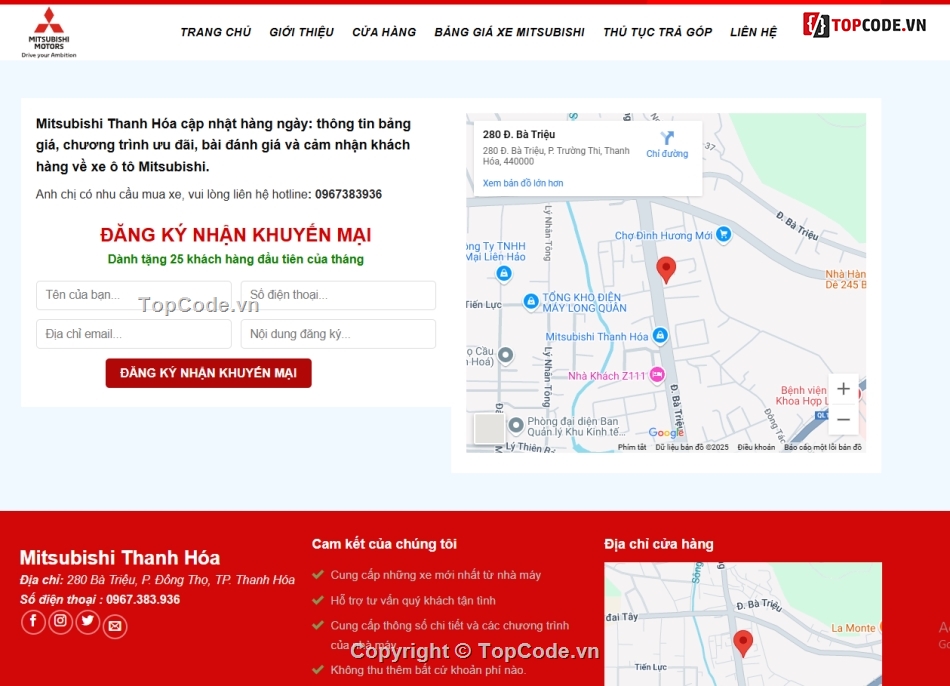Open GIỚI THIỆU menu item
Screen dimensions: 950x686
302,32
